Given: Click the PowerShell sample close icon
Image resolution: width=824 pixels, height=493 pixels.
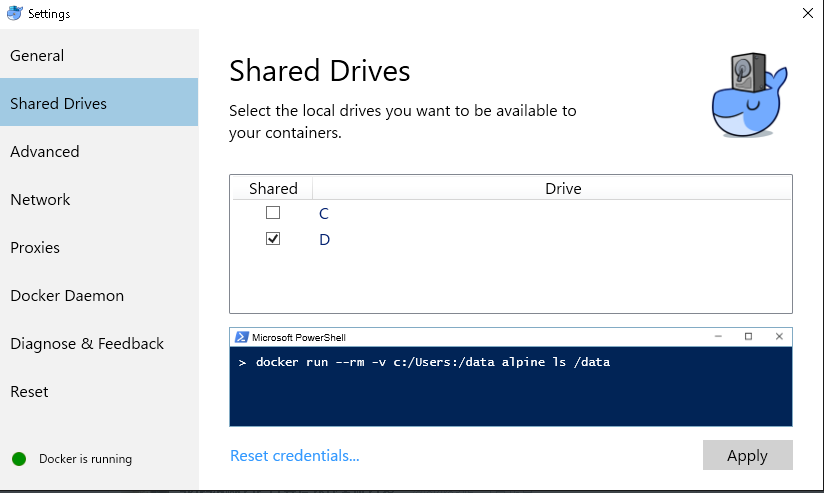Looking at the screenshot, I should (x=778, y=337).
